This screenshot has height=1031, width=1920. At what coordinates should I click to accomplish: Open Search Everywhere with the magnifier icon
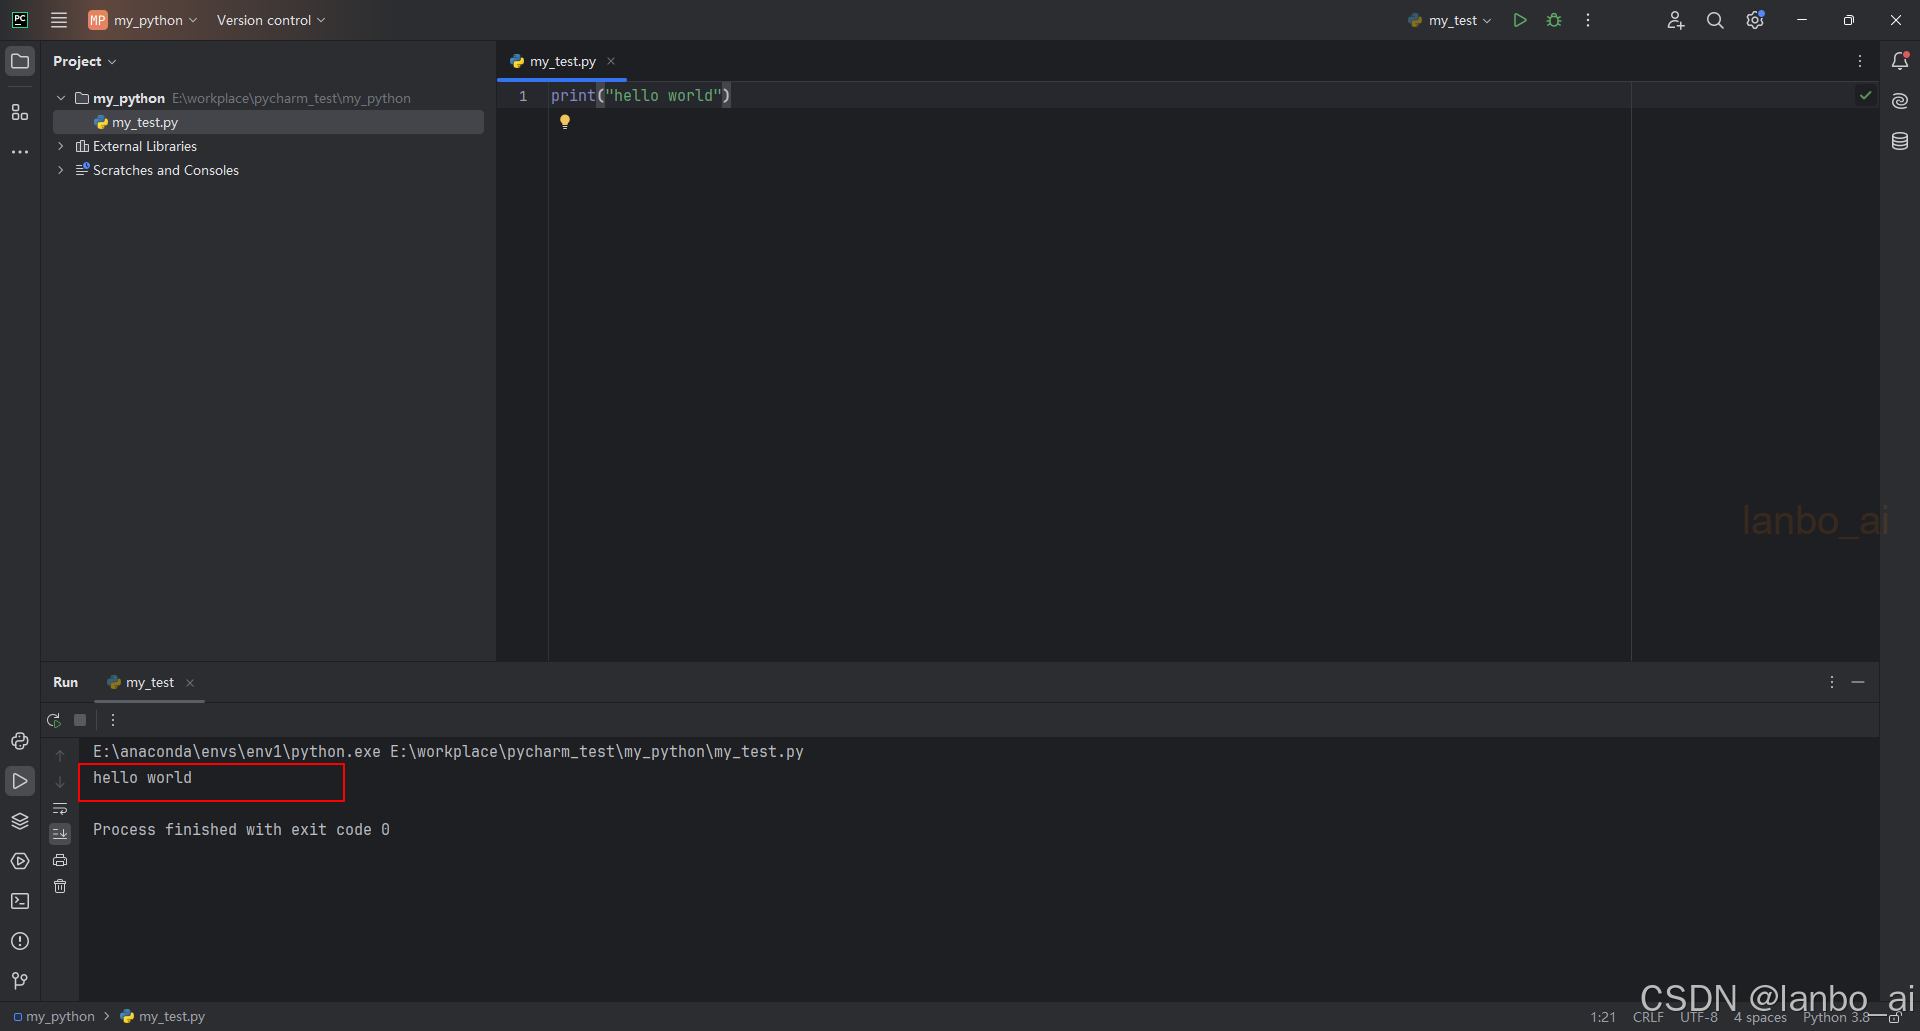coord(1716,20)
